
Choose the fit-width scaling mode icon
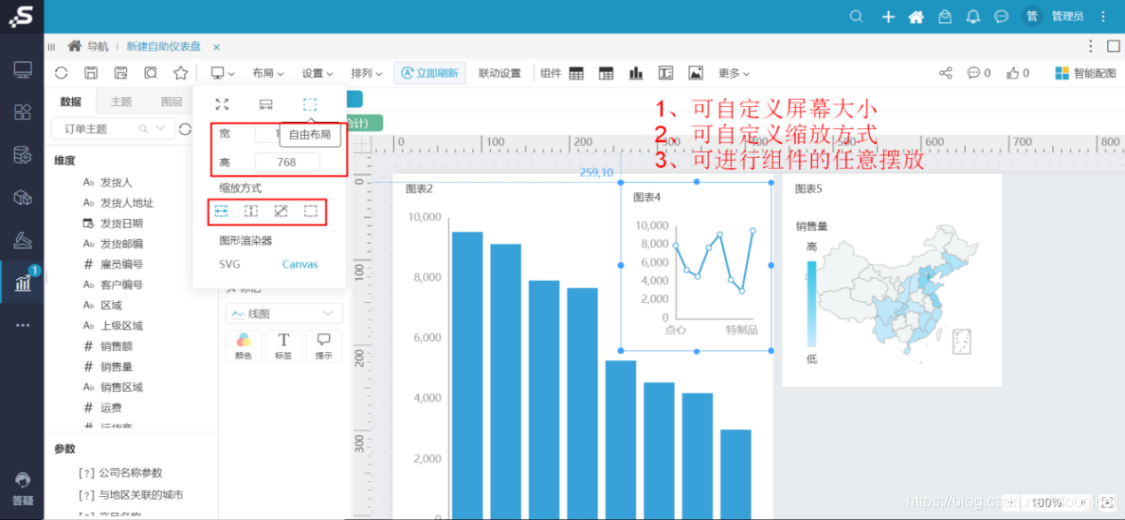click(x=221, y=211)
